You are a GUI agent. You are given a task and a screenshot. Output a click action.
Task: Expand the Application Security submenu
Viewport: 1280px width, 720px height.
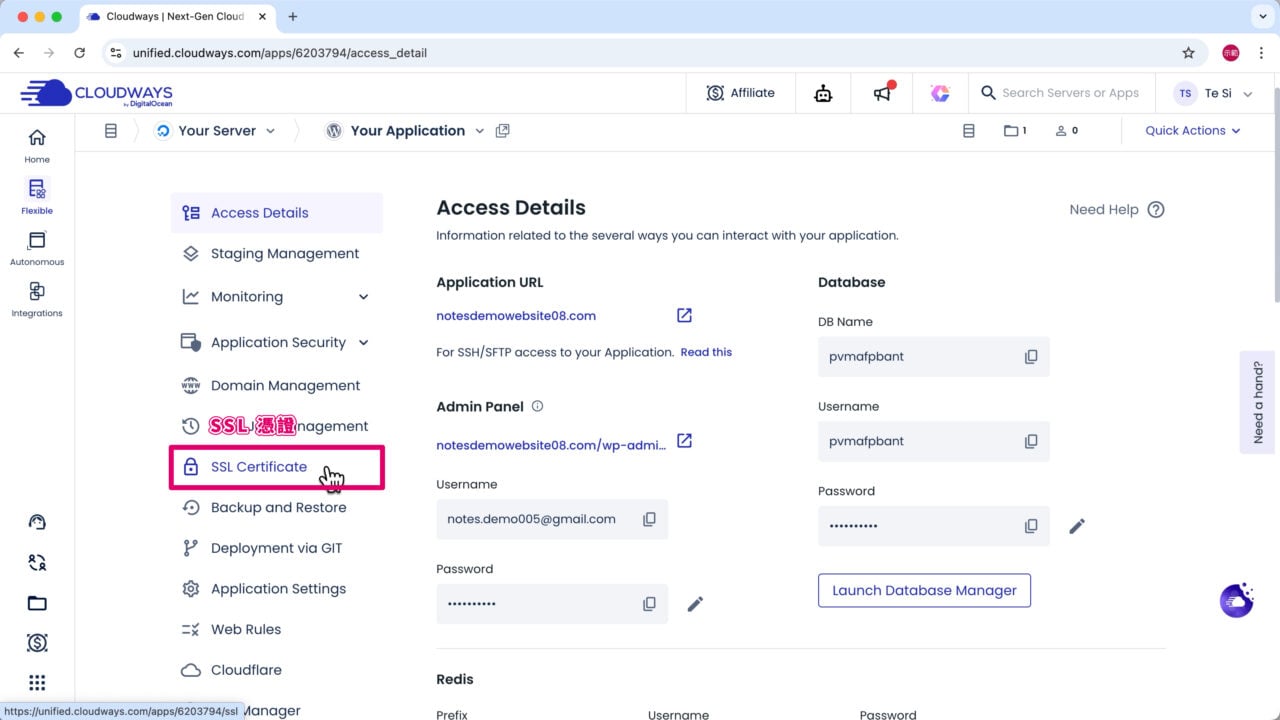click(363, 342)
